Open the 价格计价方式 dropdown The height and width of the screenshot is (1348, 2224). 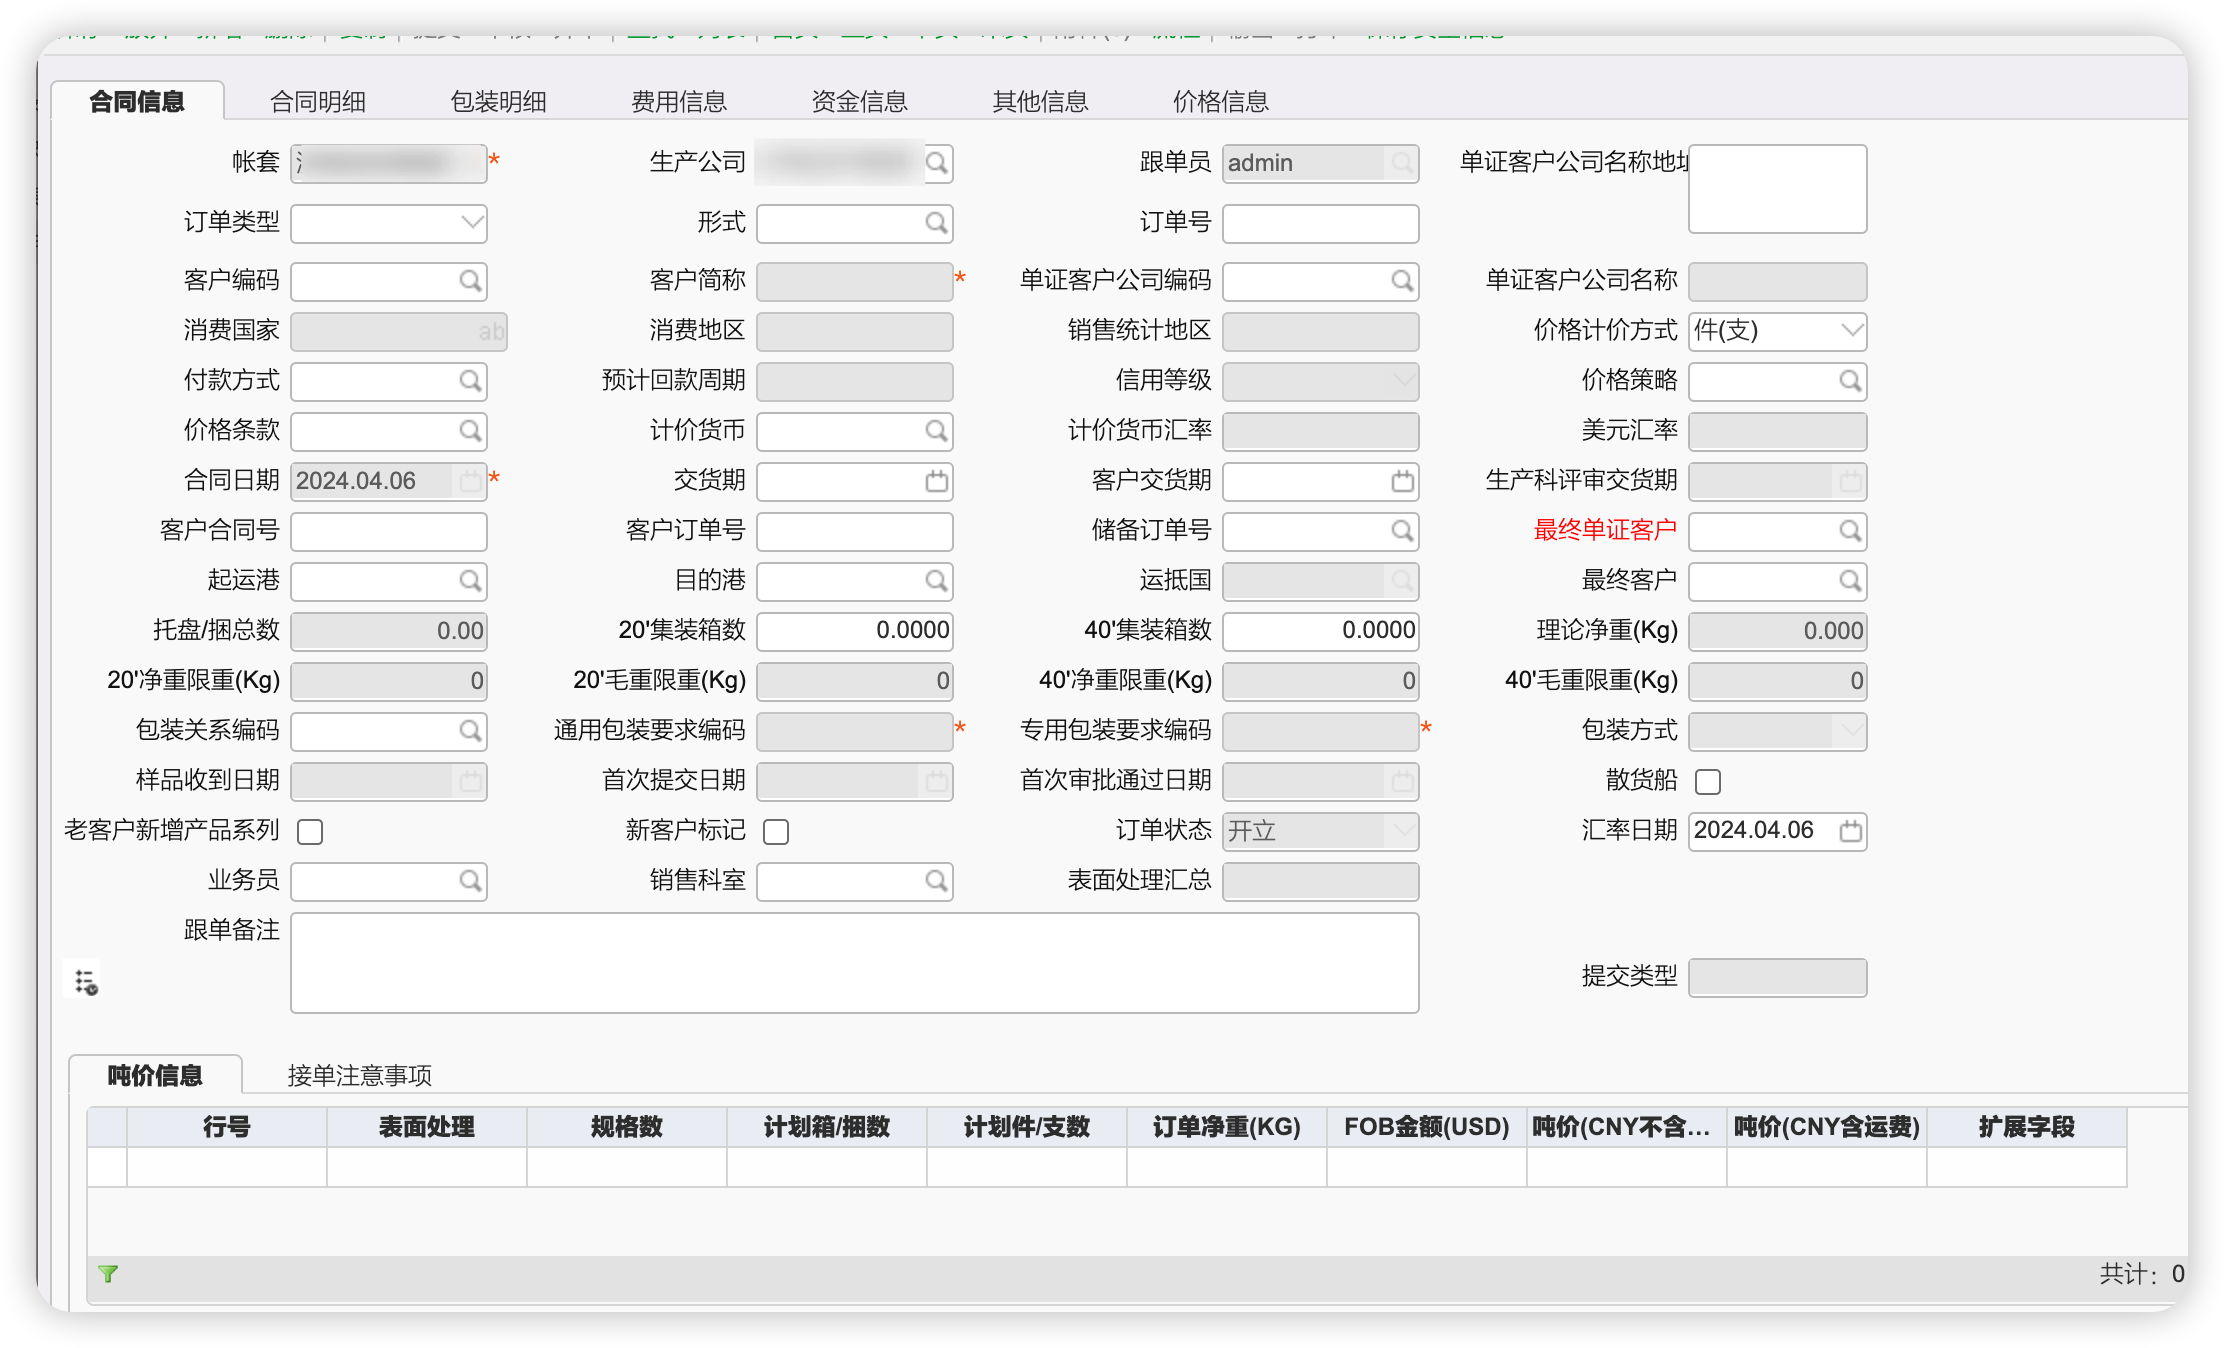1852,331
